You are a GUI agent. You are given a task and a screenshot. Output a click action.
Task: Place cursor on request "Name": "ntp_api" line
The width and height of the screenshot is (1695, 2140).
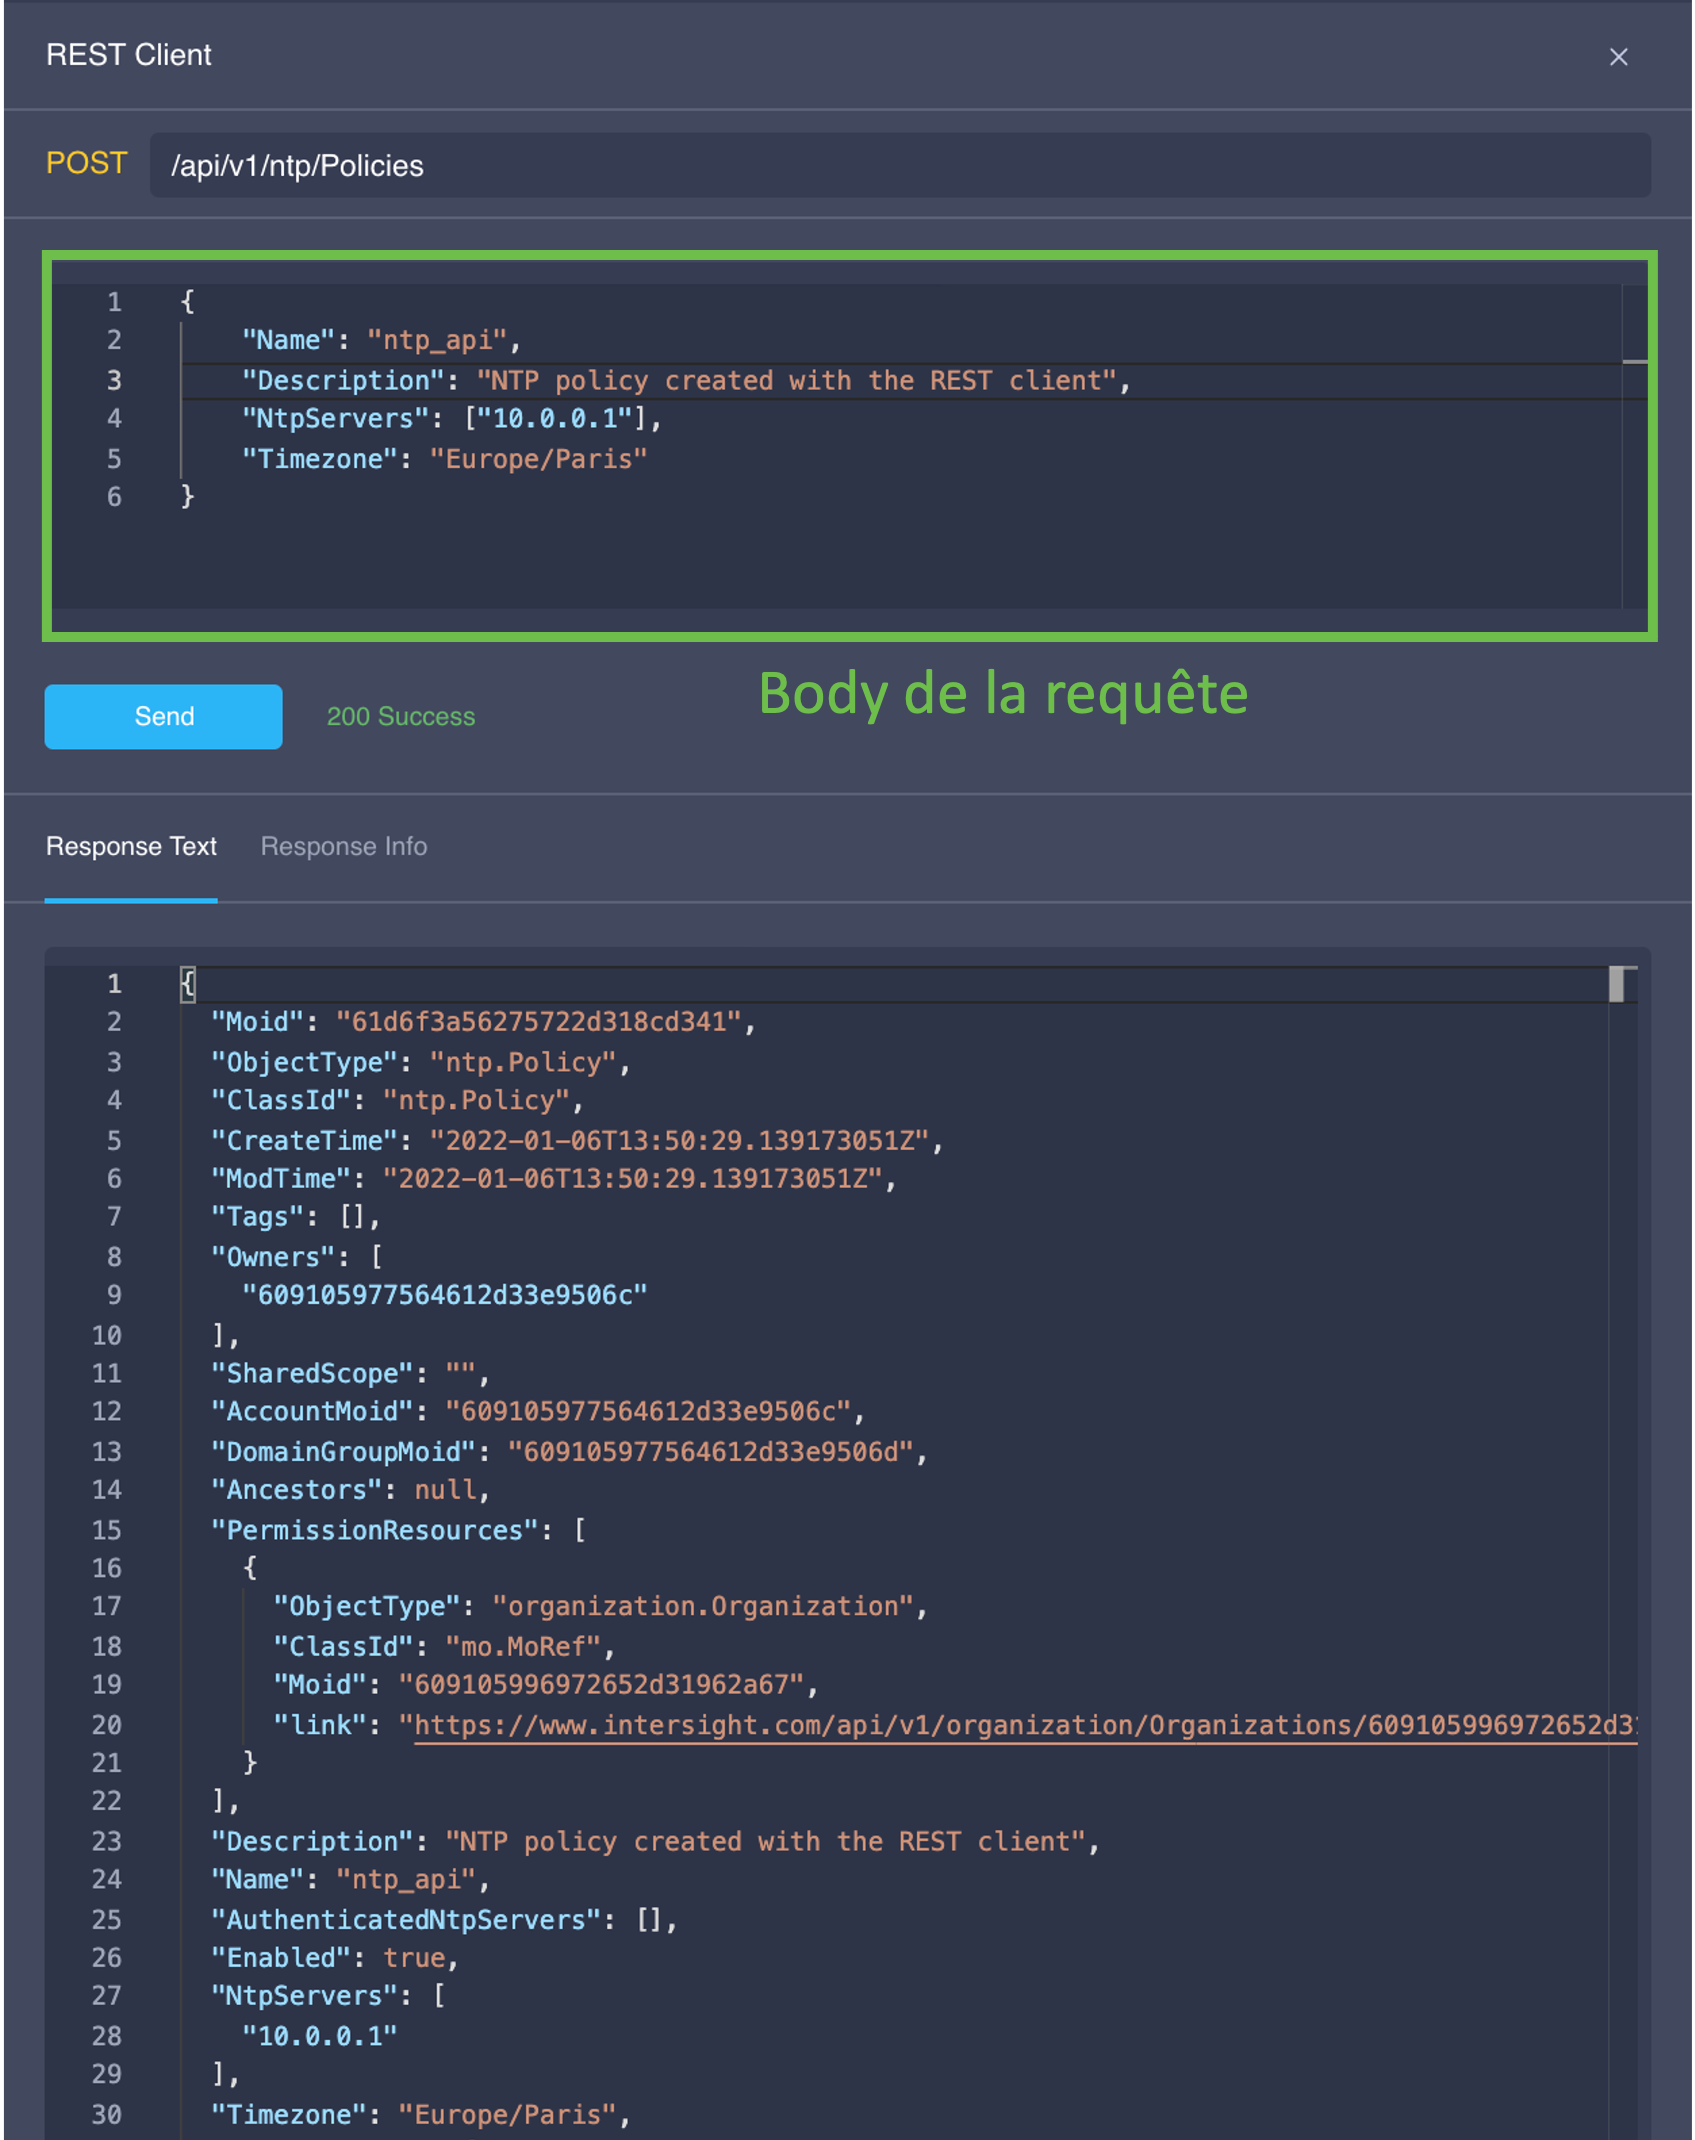point(380,340)
